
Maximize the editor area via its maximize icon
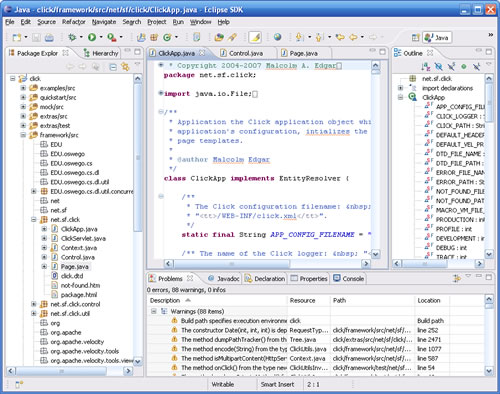pos(382,52)
